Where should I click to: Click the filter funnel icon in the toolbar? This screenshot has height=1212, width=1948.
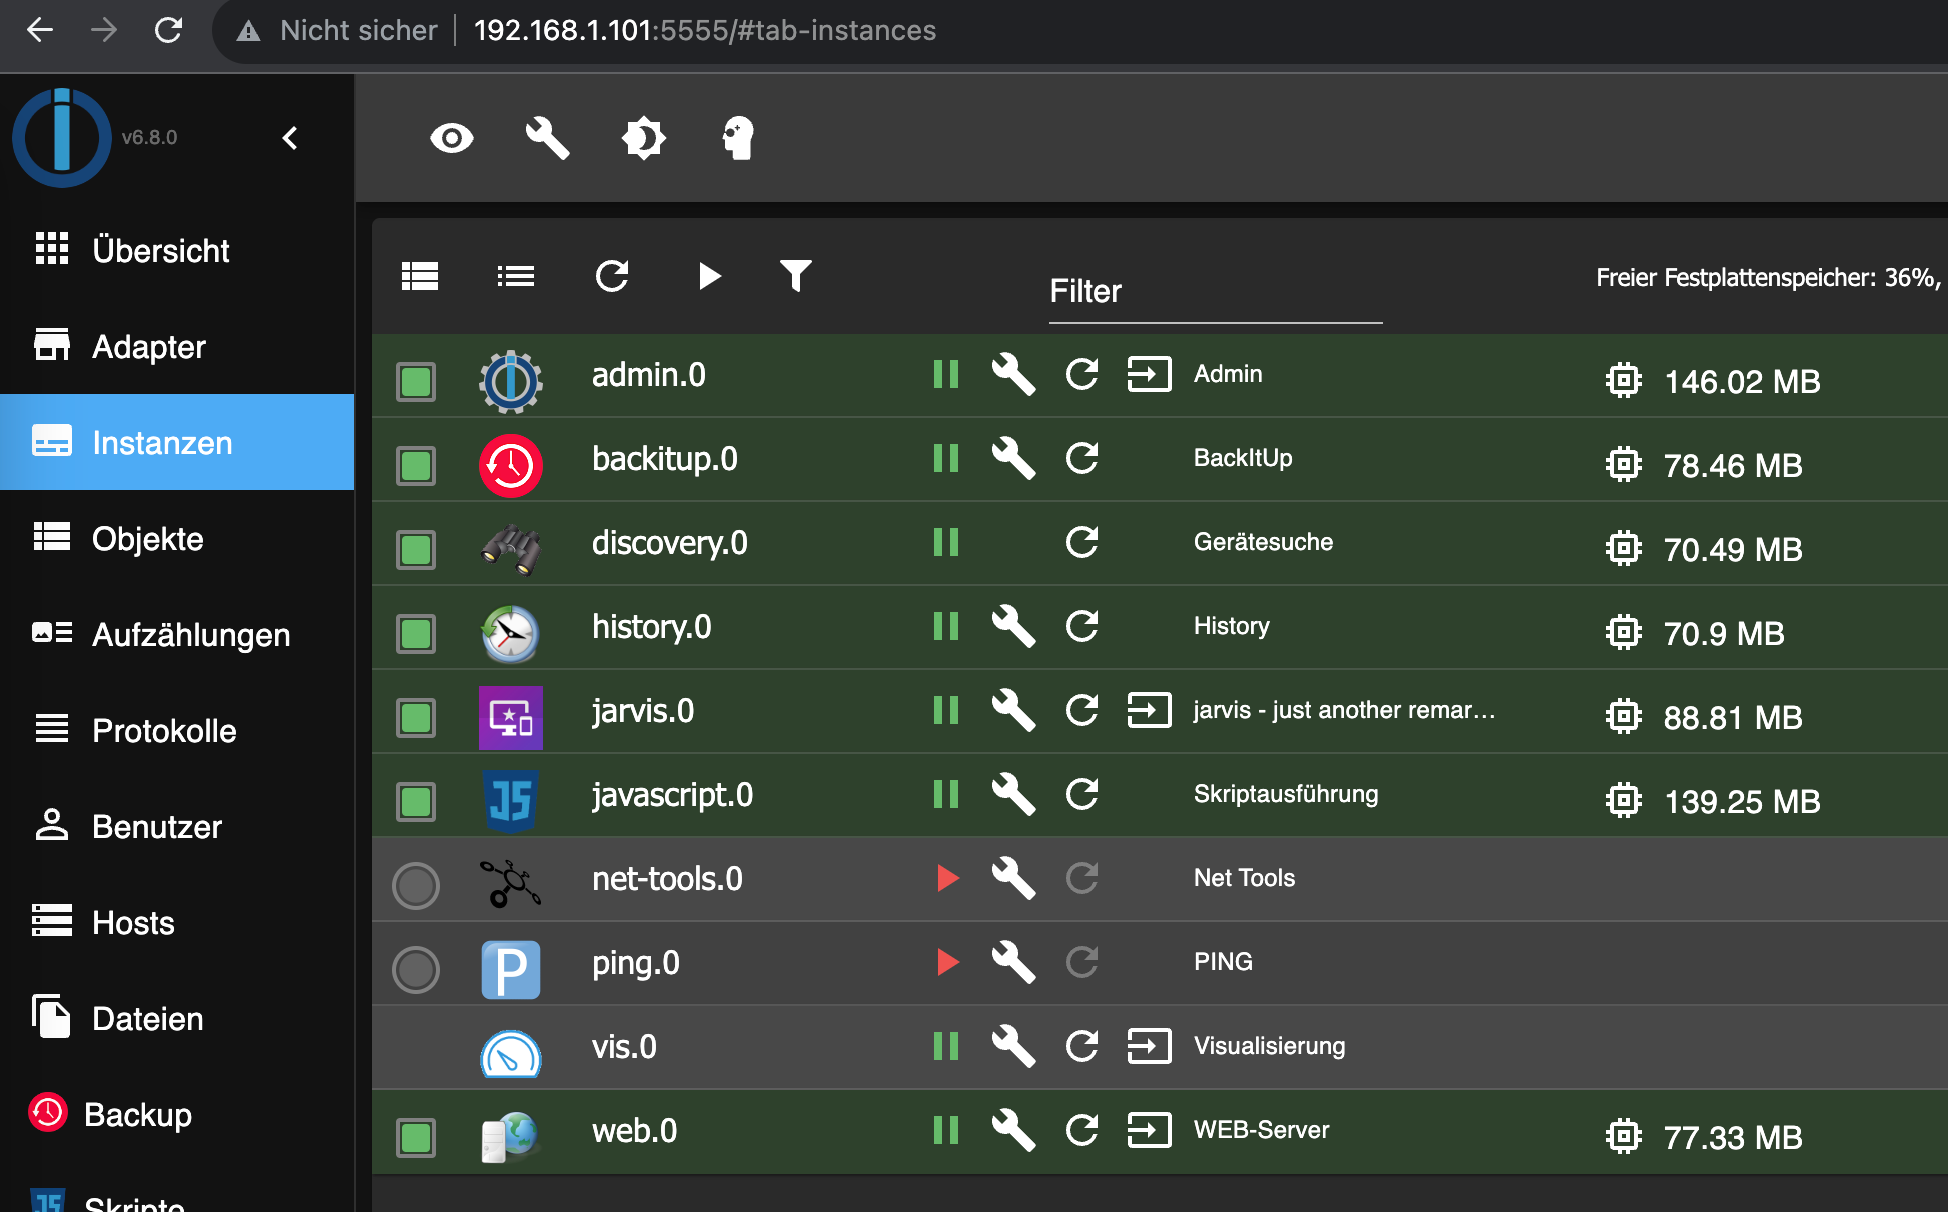tap(795, 276)
